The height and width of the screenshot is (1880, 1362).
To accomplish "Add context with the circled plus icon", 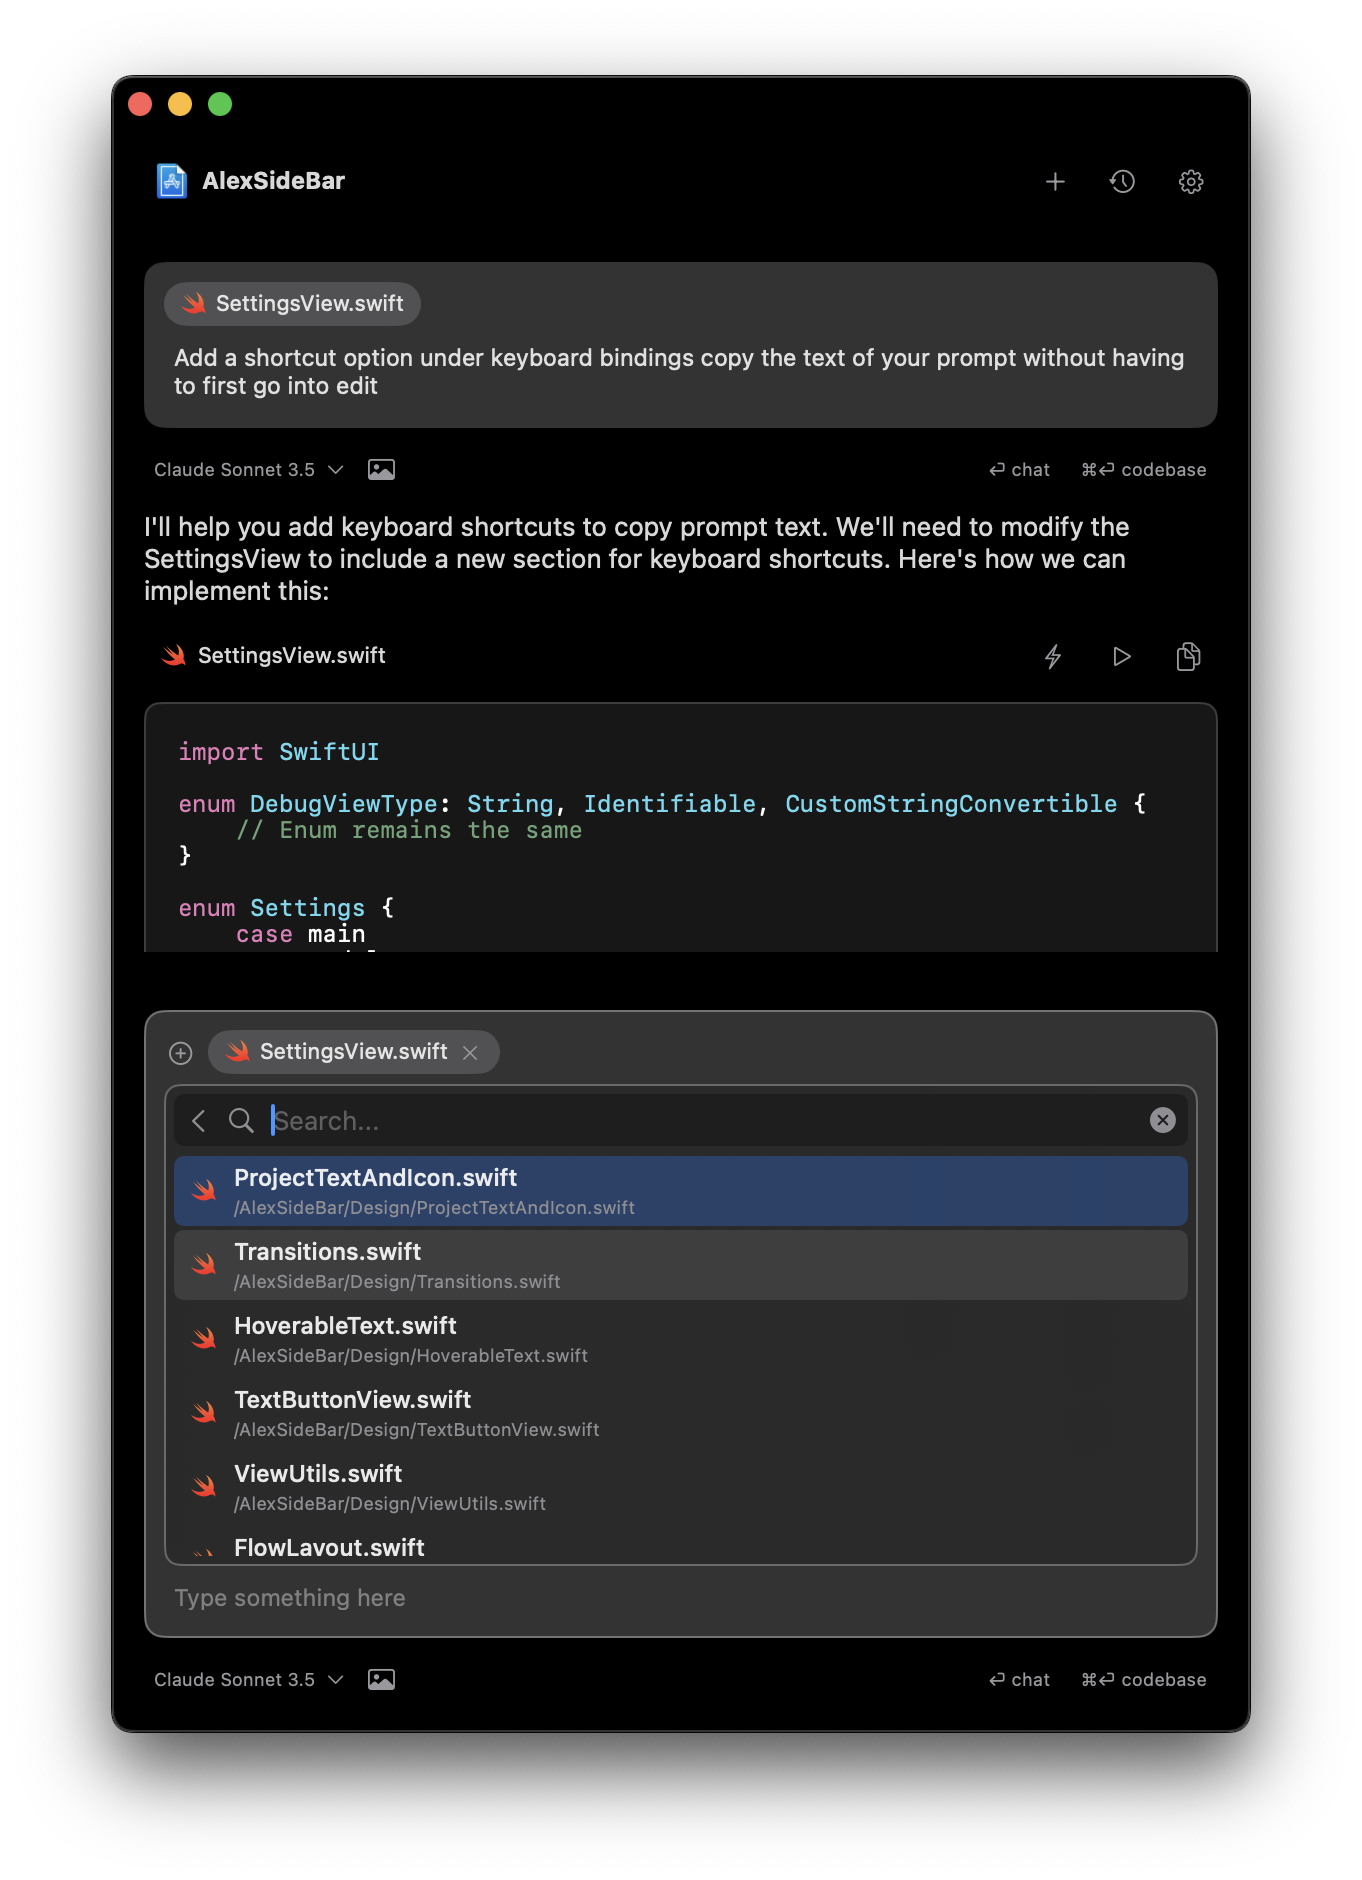I will (x=181, y=1052).
